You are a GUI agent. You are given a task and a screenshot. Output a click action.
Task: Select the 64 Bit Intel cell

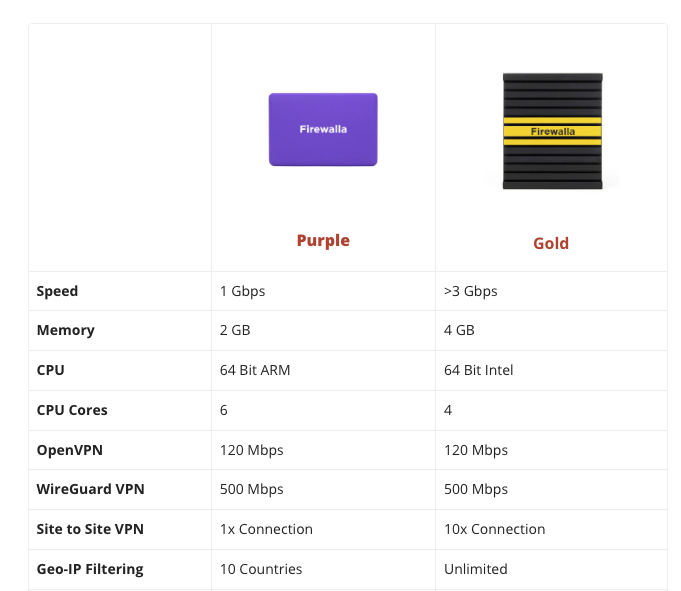(478, 370)
